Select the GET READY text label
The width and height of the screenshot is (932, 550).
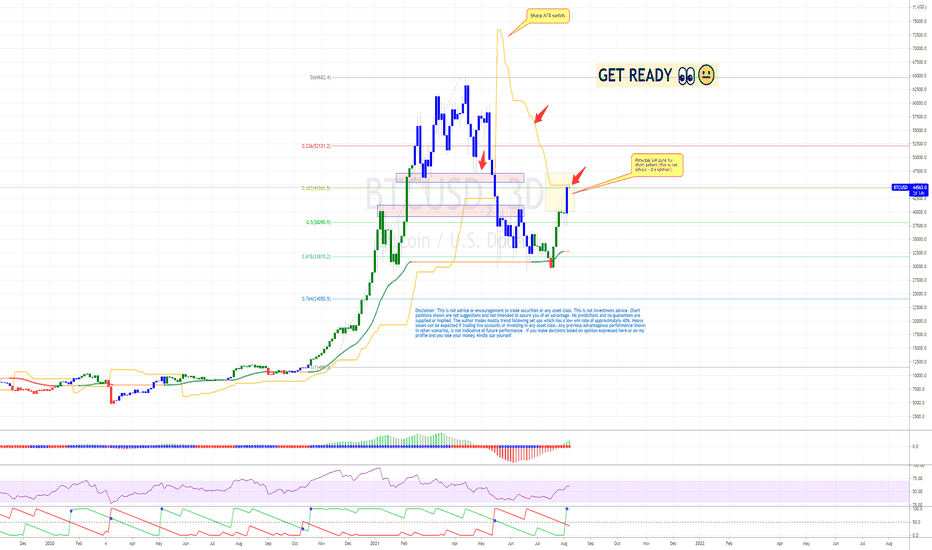coord(635,76)
